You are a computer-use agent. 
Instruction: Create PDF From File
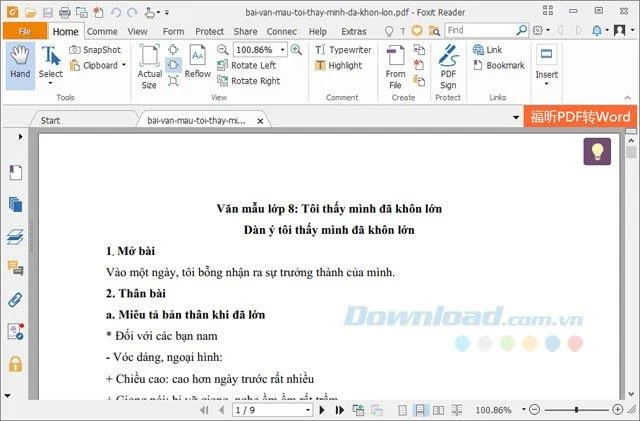point(395,67)
